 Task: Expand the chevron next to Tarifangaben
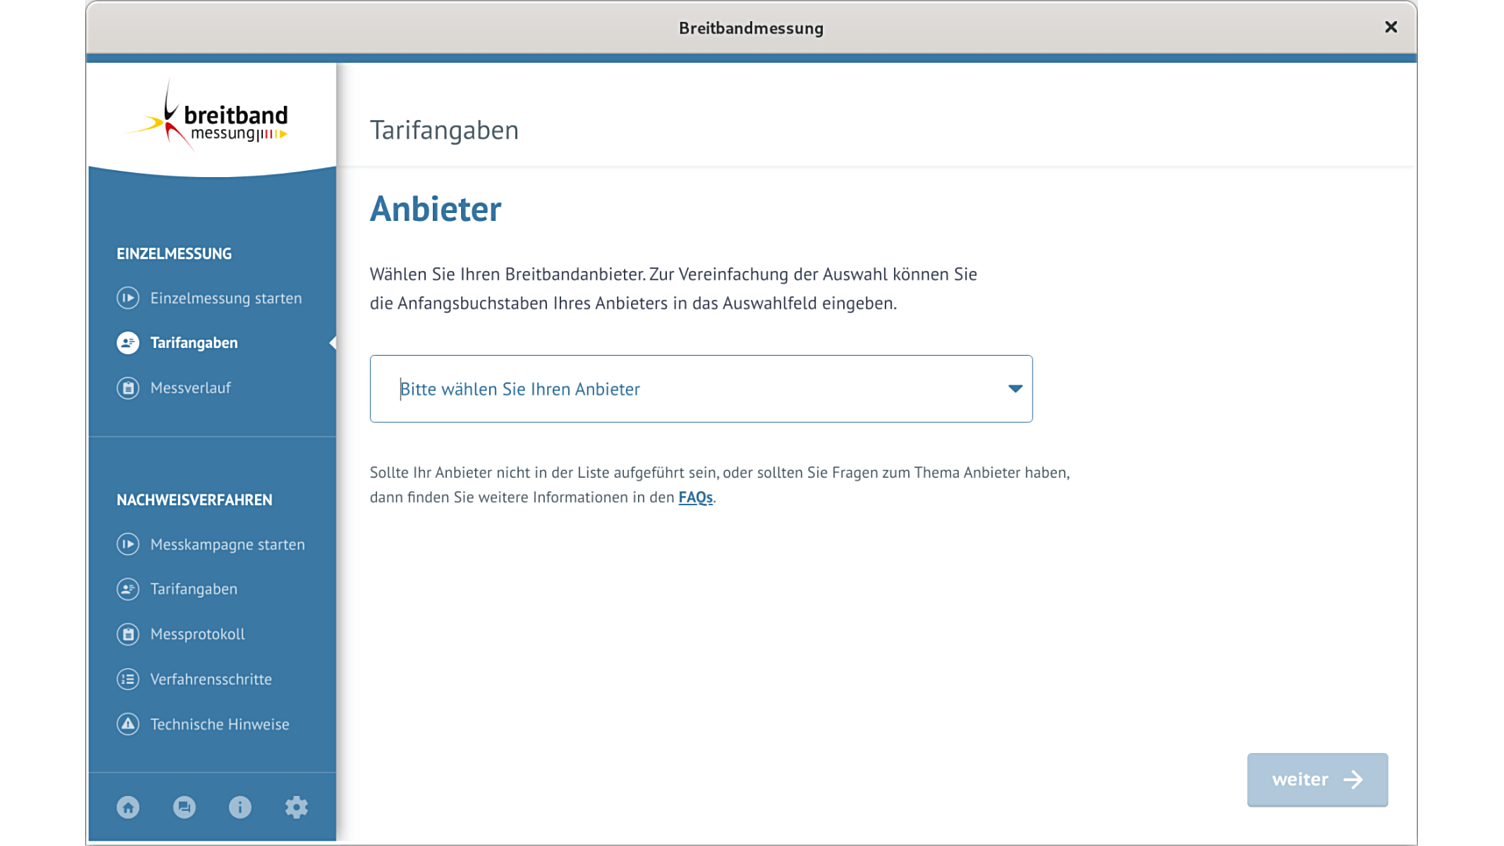[331, 343]
